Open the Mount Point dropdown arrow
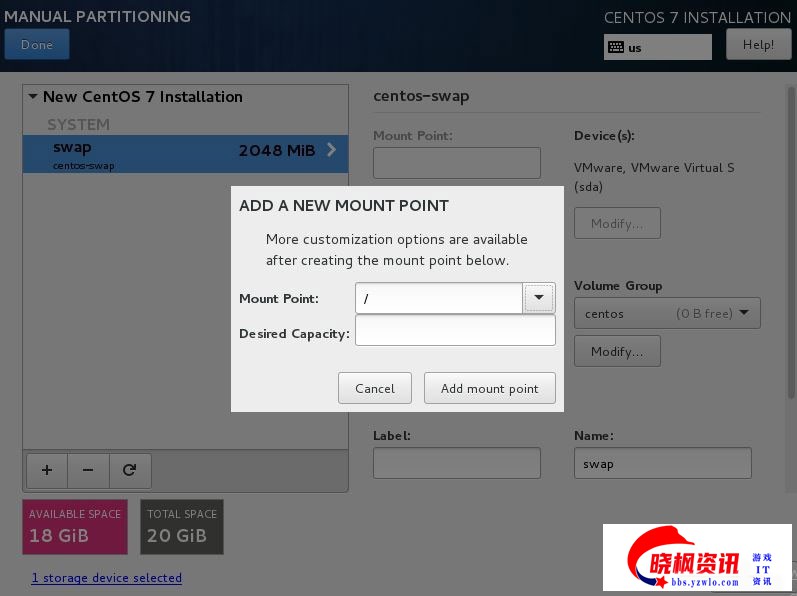 [x=539, y=298]
